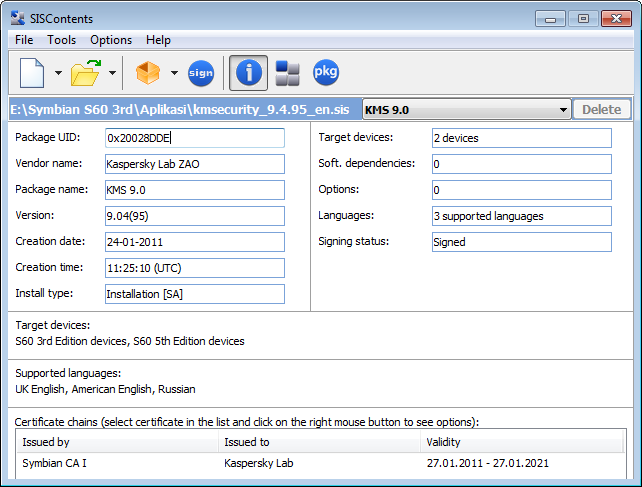The height and width of the screenshot is (487, 642).
Task: Expand the package box dropdown arrow
Action: (174, 73)
